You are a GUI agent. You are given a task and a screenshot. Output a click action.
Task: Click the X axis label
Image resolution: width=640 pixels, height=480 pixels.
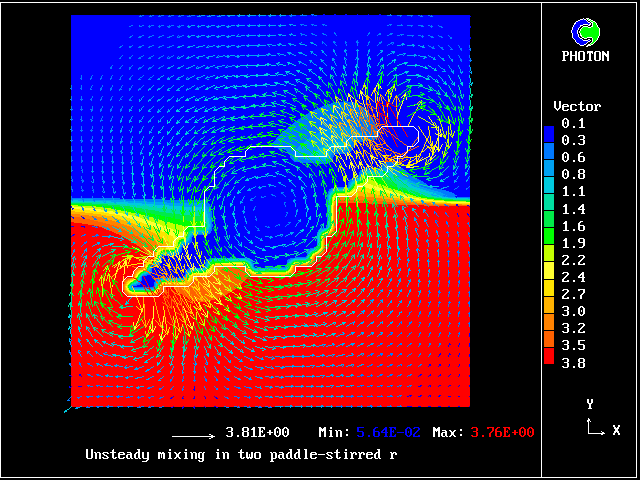click(x=616, y=430)
